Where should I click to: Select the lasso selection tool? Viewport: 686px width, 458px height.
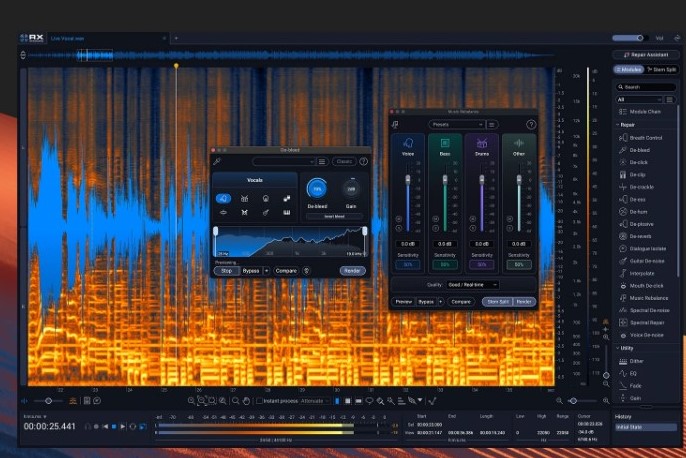click(x=369, y=401)
